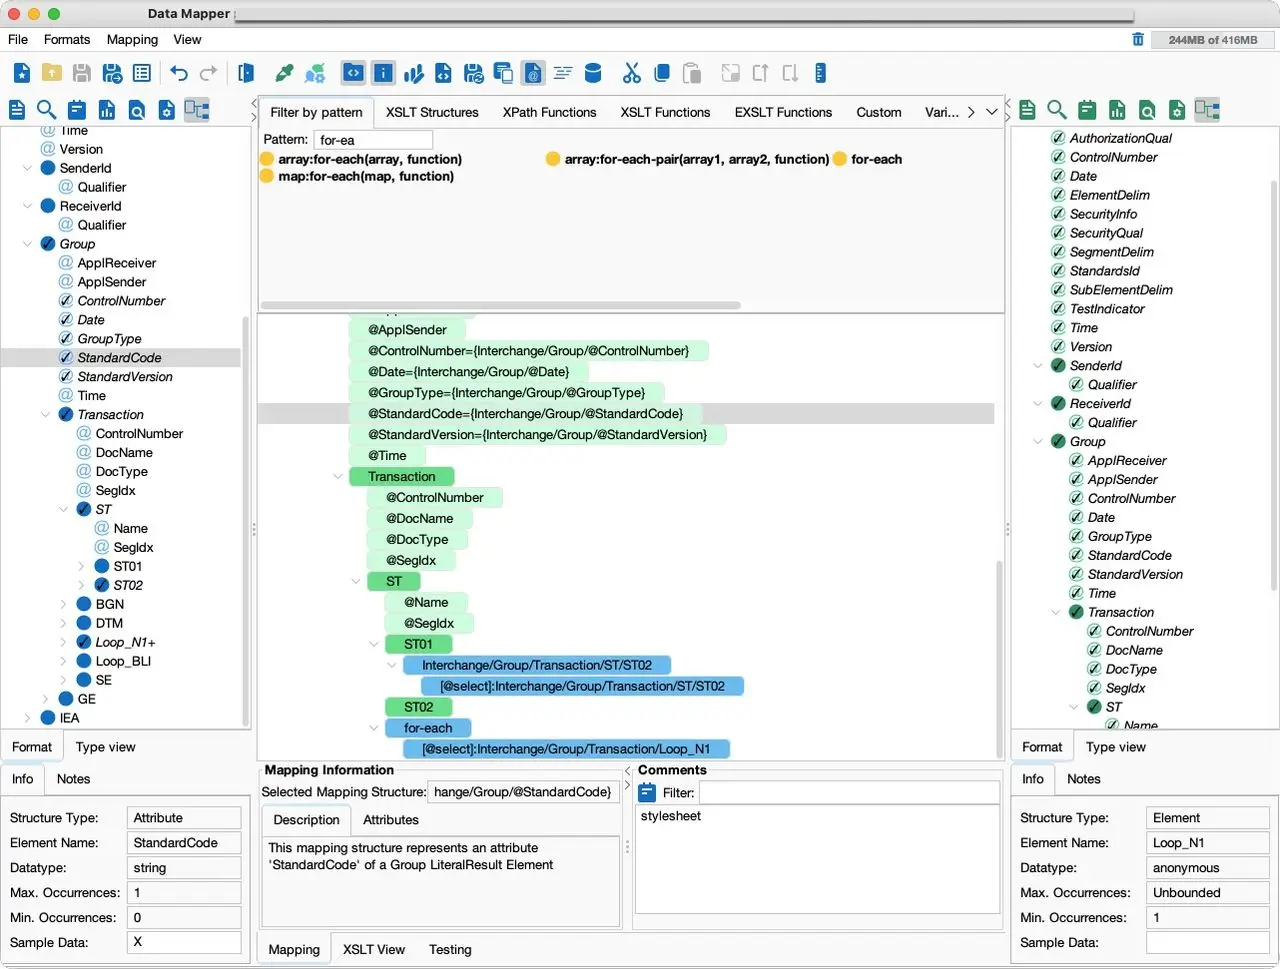Screen dimensions: 1280x969
Task: Click the search magnifier in the left panel toolbar
Action: 46,110
